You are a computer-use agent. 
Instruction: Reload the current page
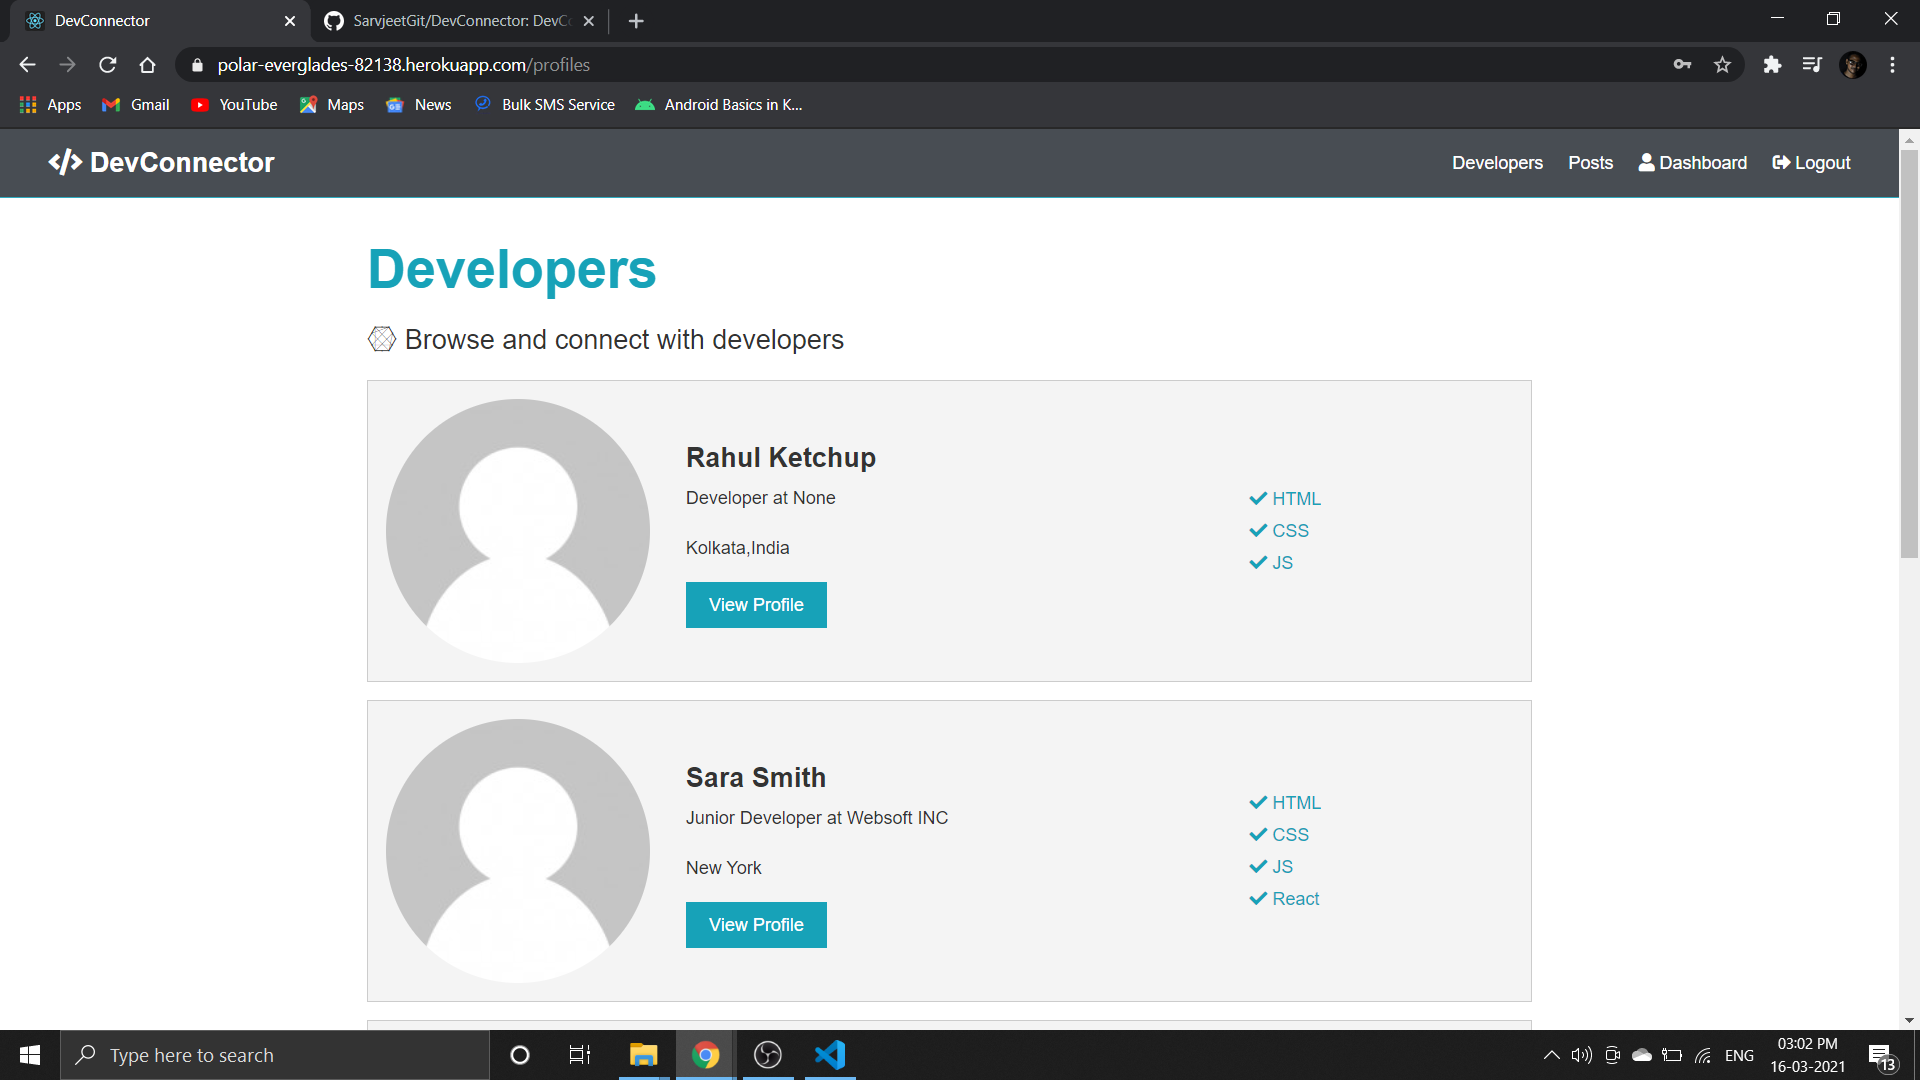(108, 65)
